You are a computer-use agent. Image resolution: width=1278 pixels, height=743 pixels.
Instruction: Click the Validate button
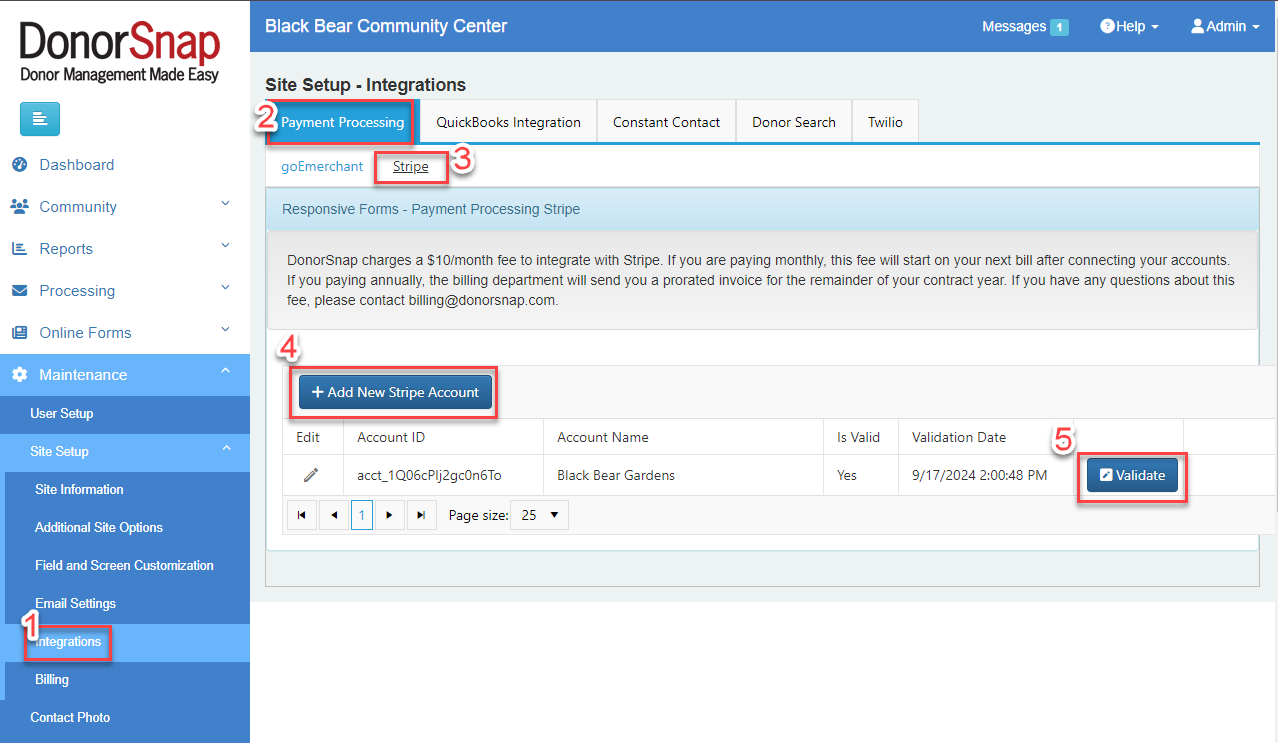tap(1132, 476)
